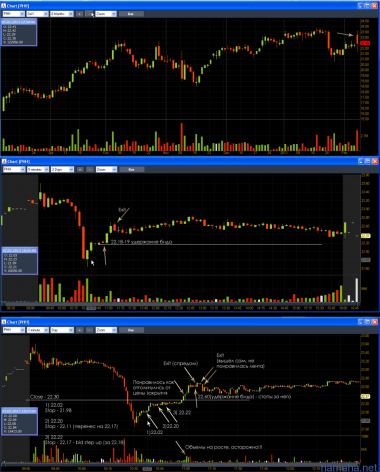Image resolution: width=380 pixels, height=472 pixels.
Task: Maximize the 5-minute chart window
Action: click(x=368, y=161)
